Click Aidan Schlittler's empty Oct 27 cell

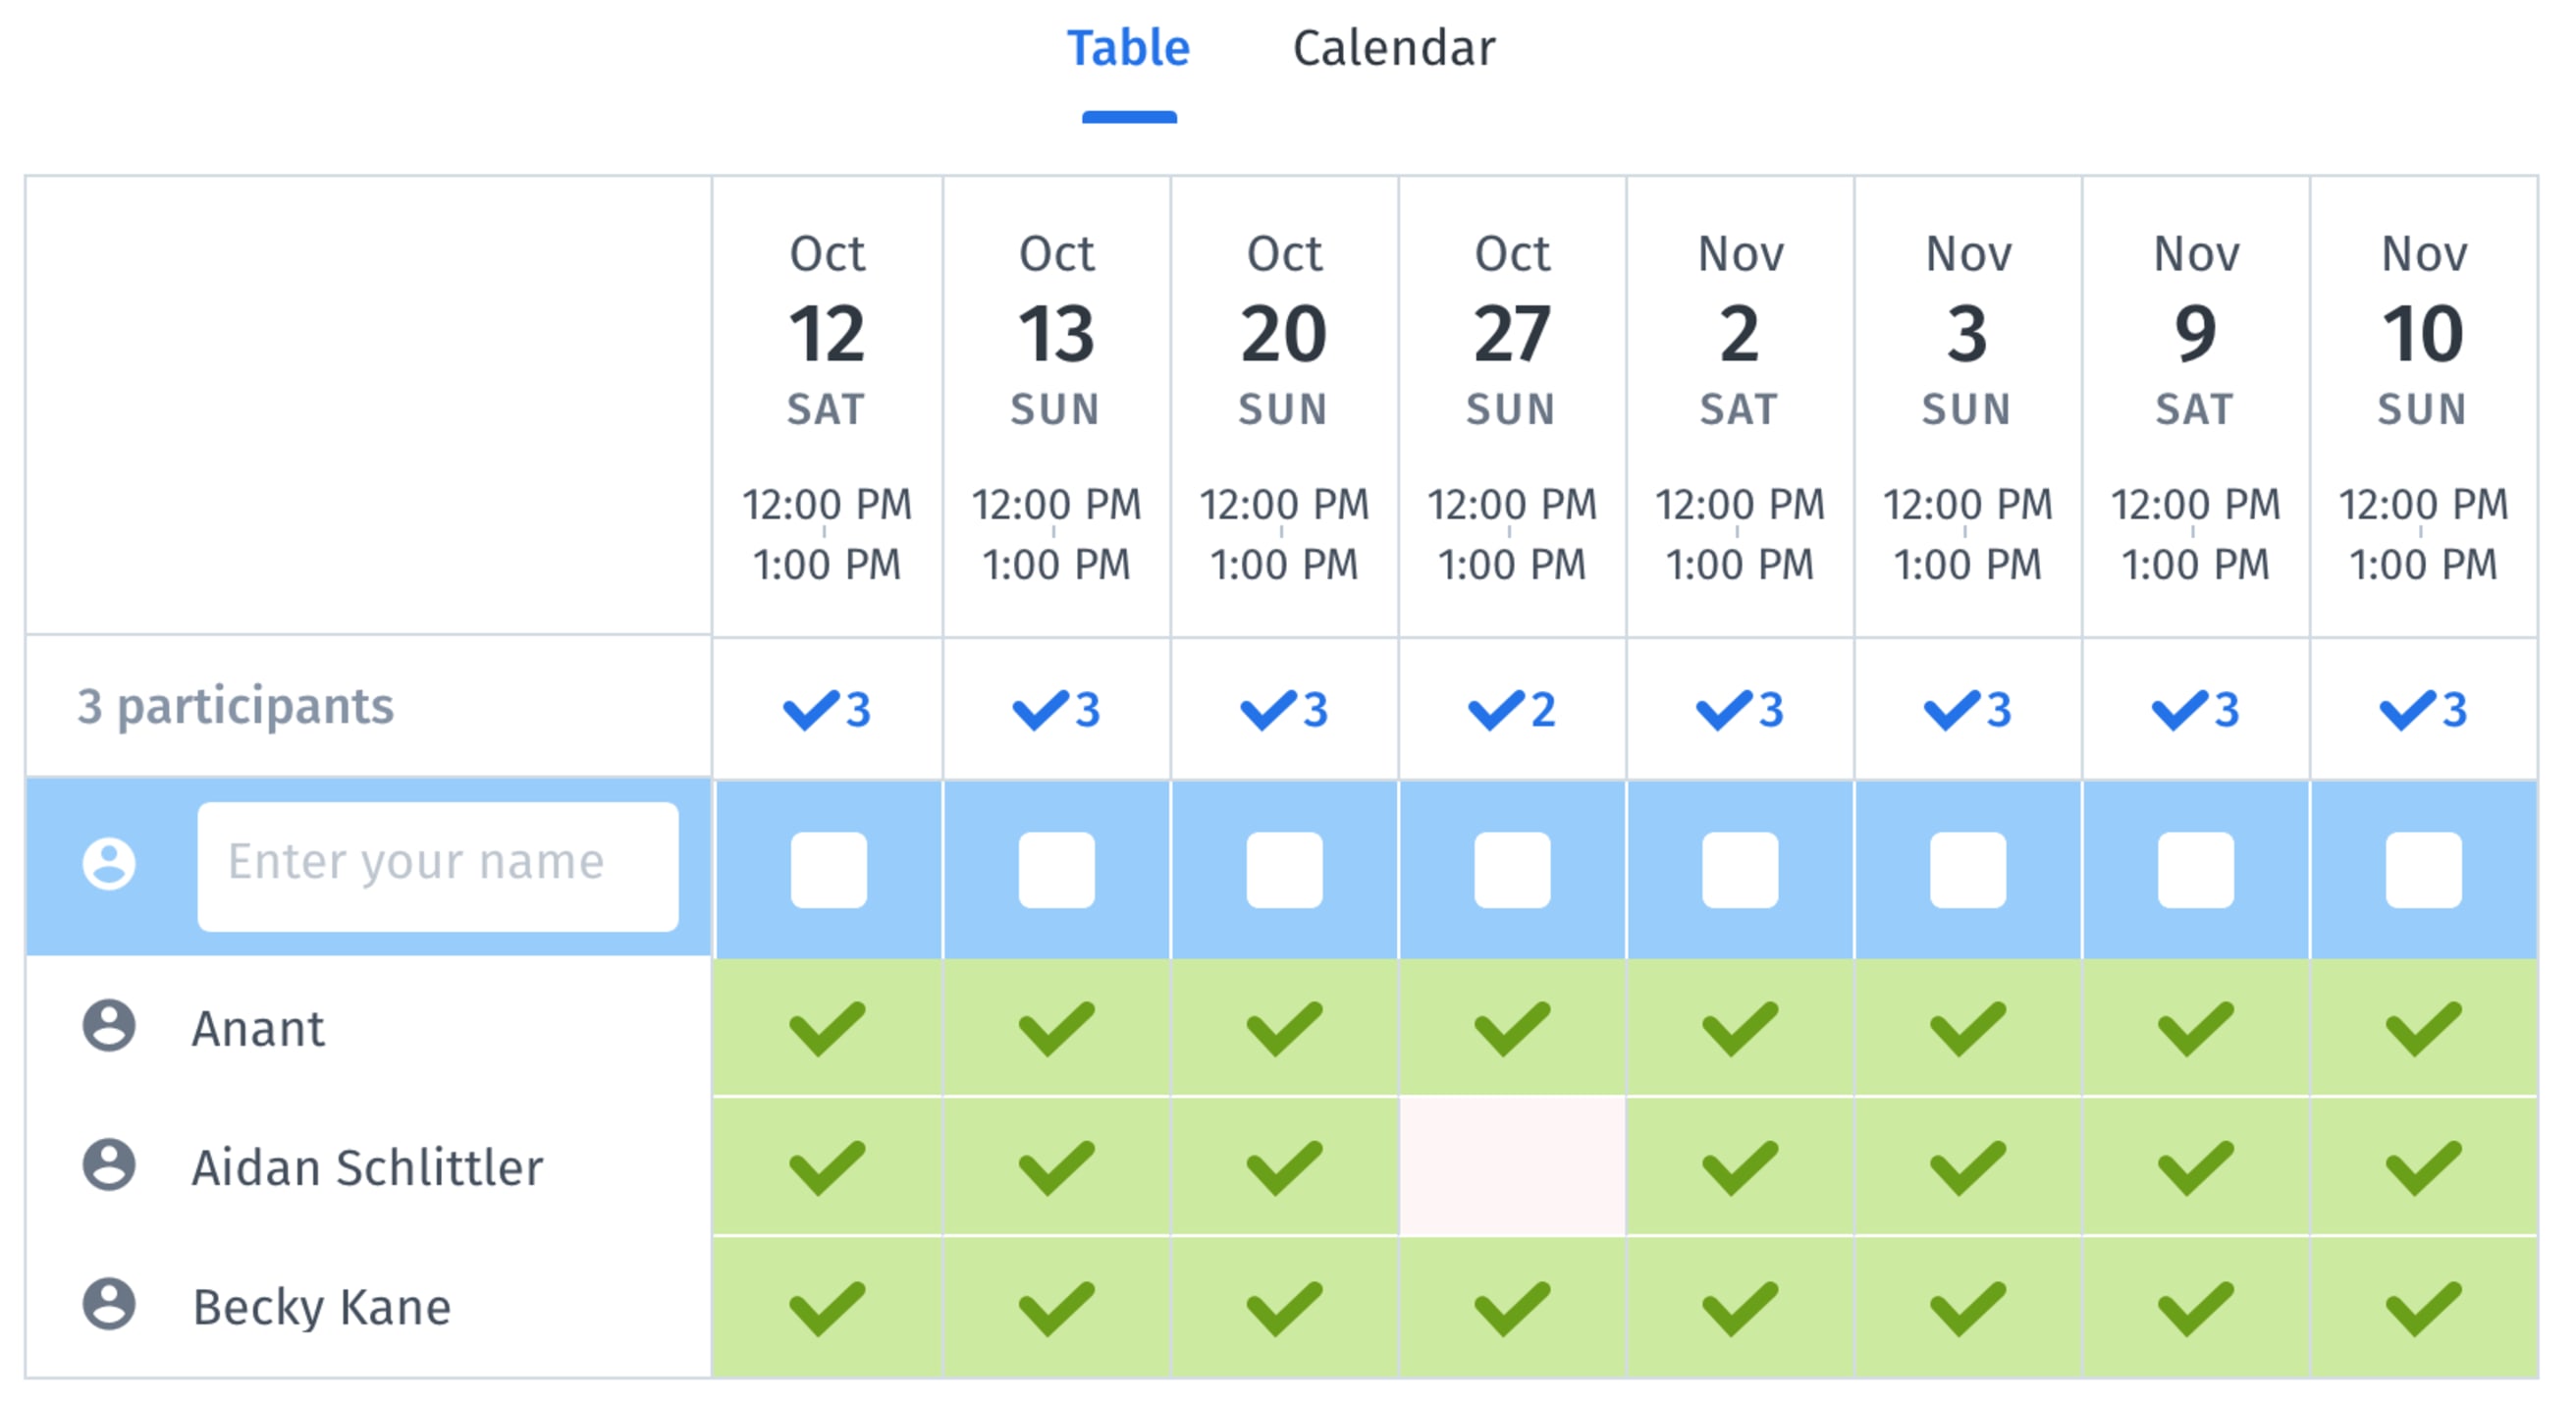click(1512, 1166)
